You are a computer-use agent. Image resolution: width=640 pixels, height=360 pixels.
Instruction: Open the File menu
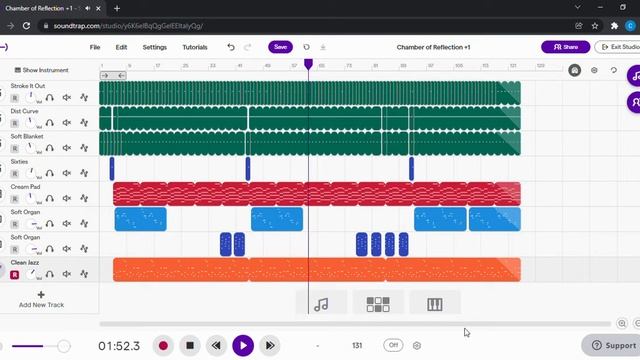click(95, 47)
